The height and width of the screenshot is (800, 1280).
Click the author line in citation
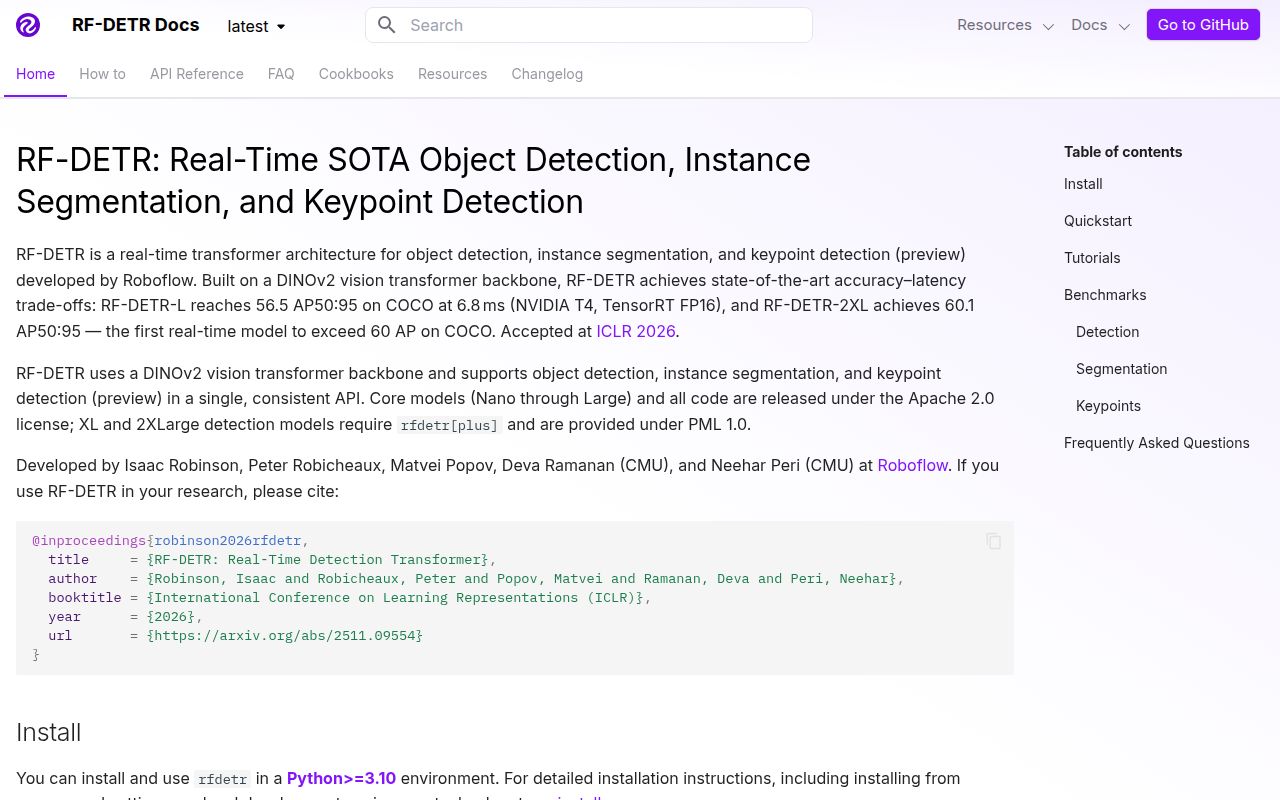476,578
